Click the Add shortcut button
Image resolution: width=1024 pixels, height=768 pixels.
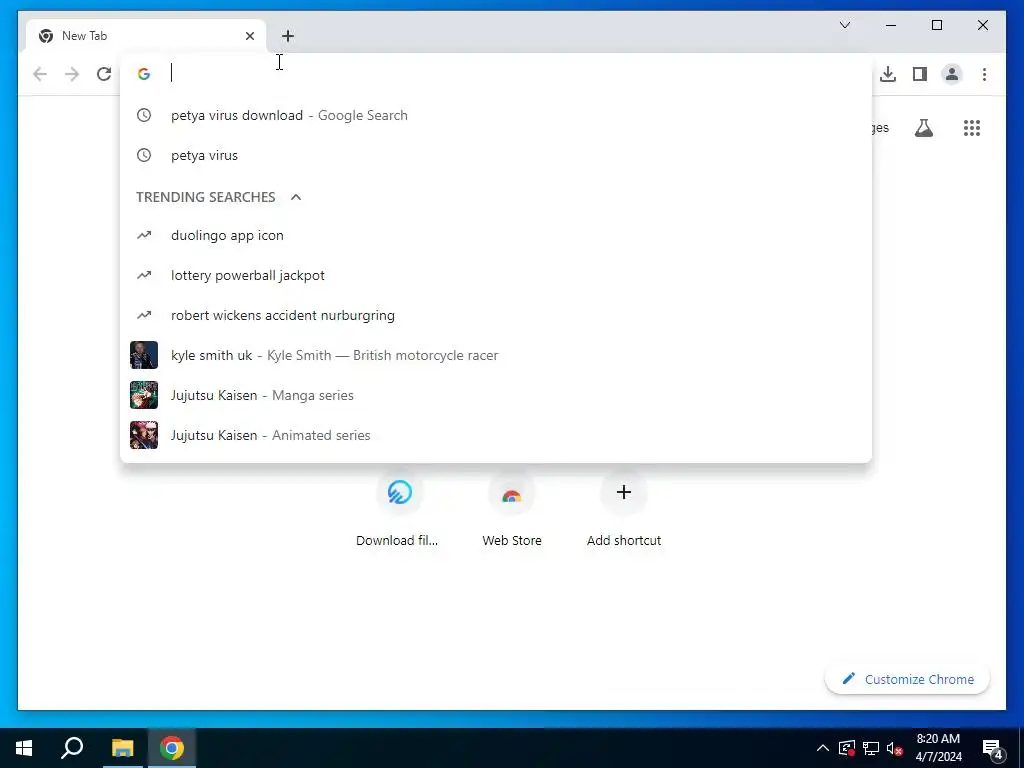624,509
